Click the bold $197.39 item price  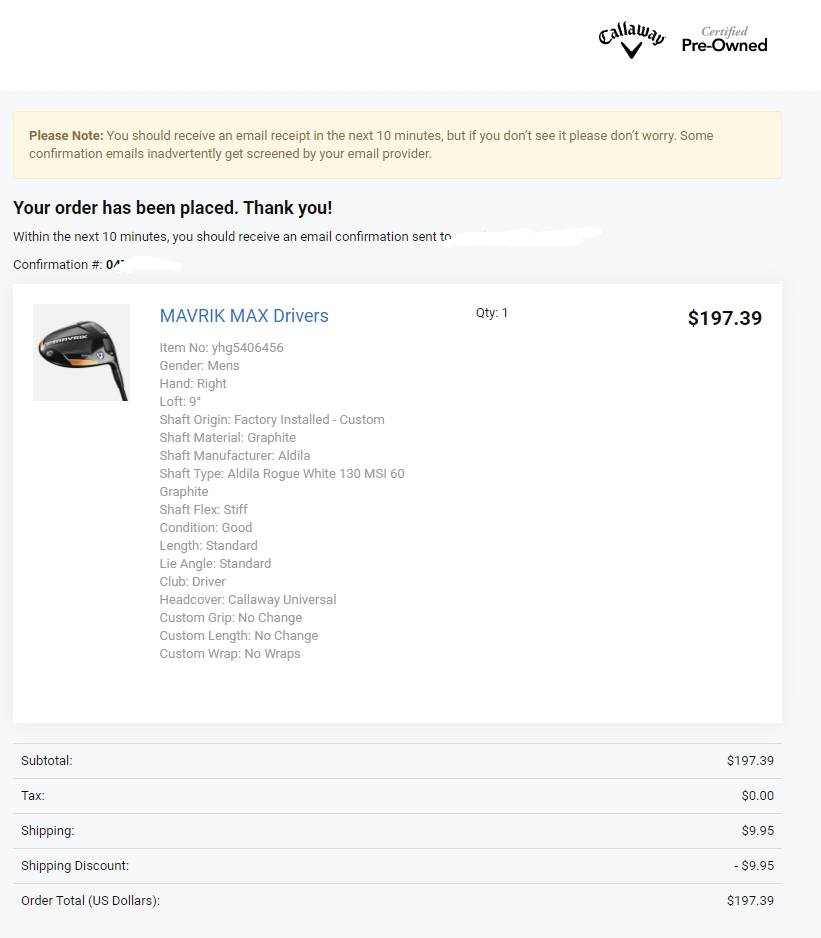tap(724, 318)
